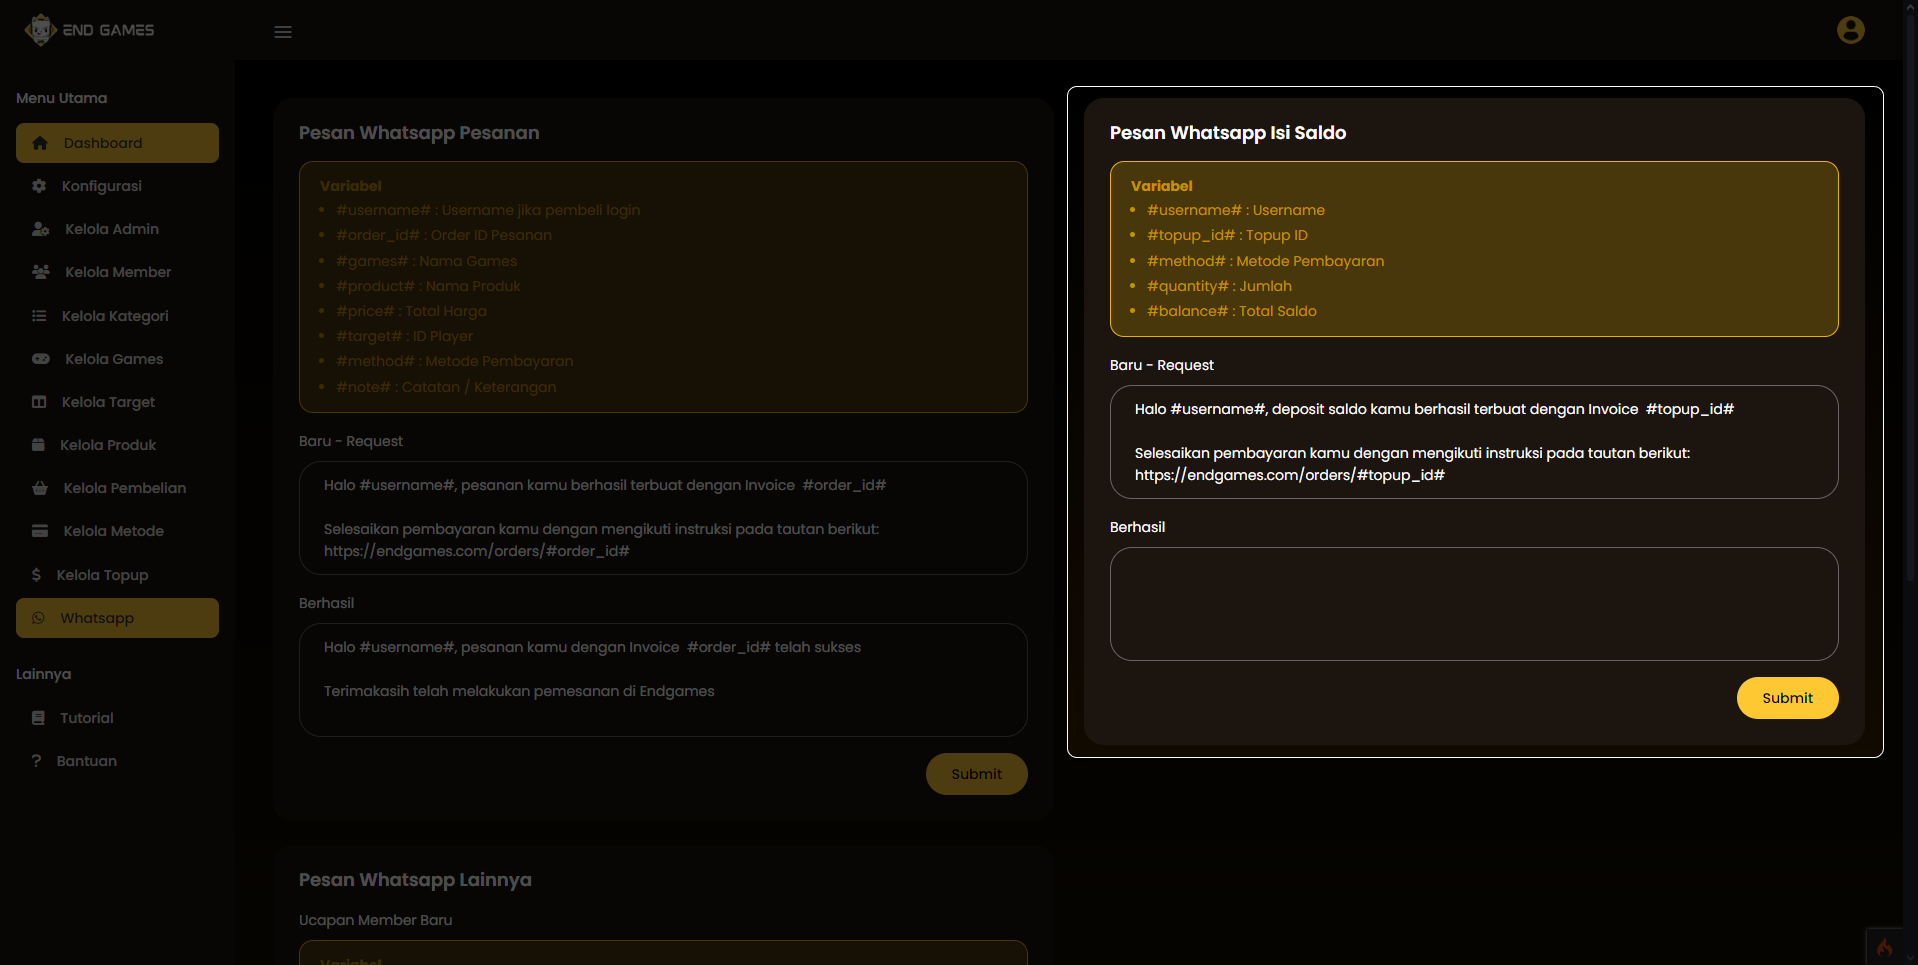The width and height of the screenshot is (1918, 965).
Task: Click the End Games logo
Action: [89, 30]
